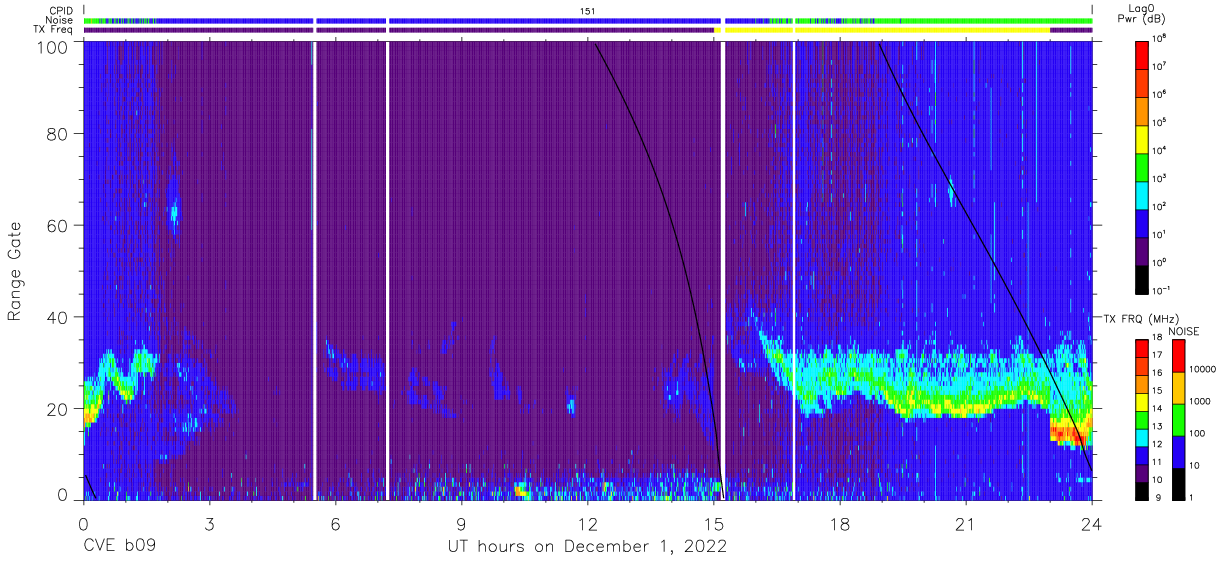Click range gate tick label '40'
The height and width of the screenshot is (567, 1228).
click(58, 317)
